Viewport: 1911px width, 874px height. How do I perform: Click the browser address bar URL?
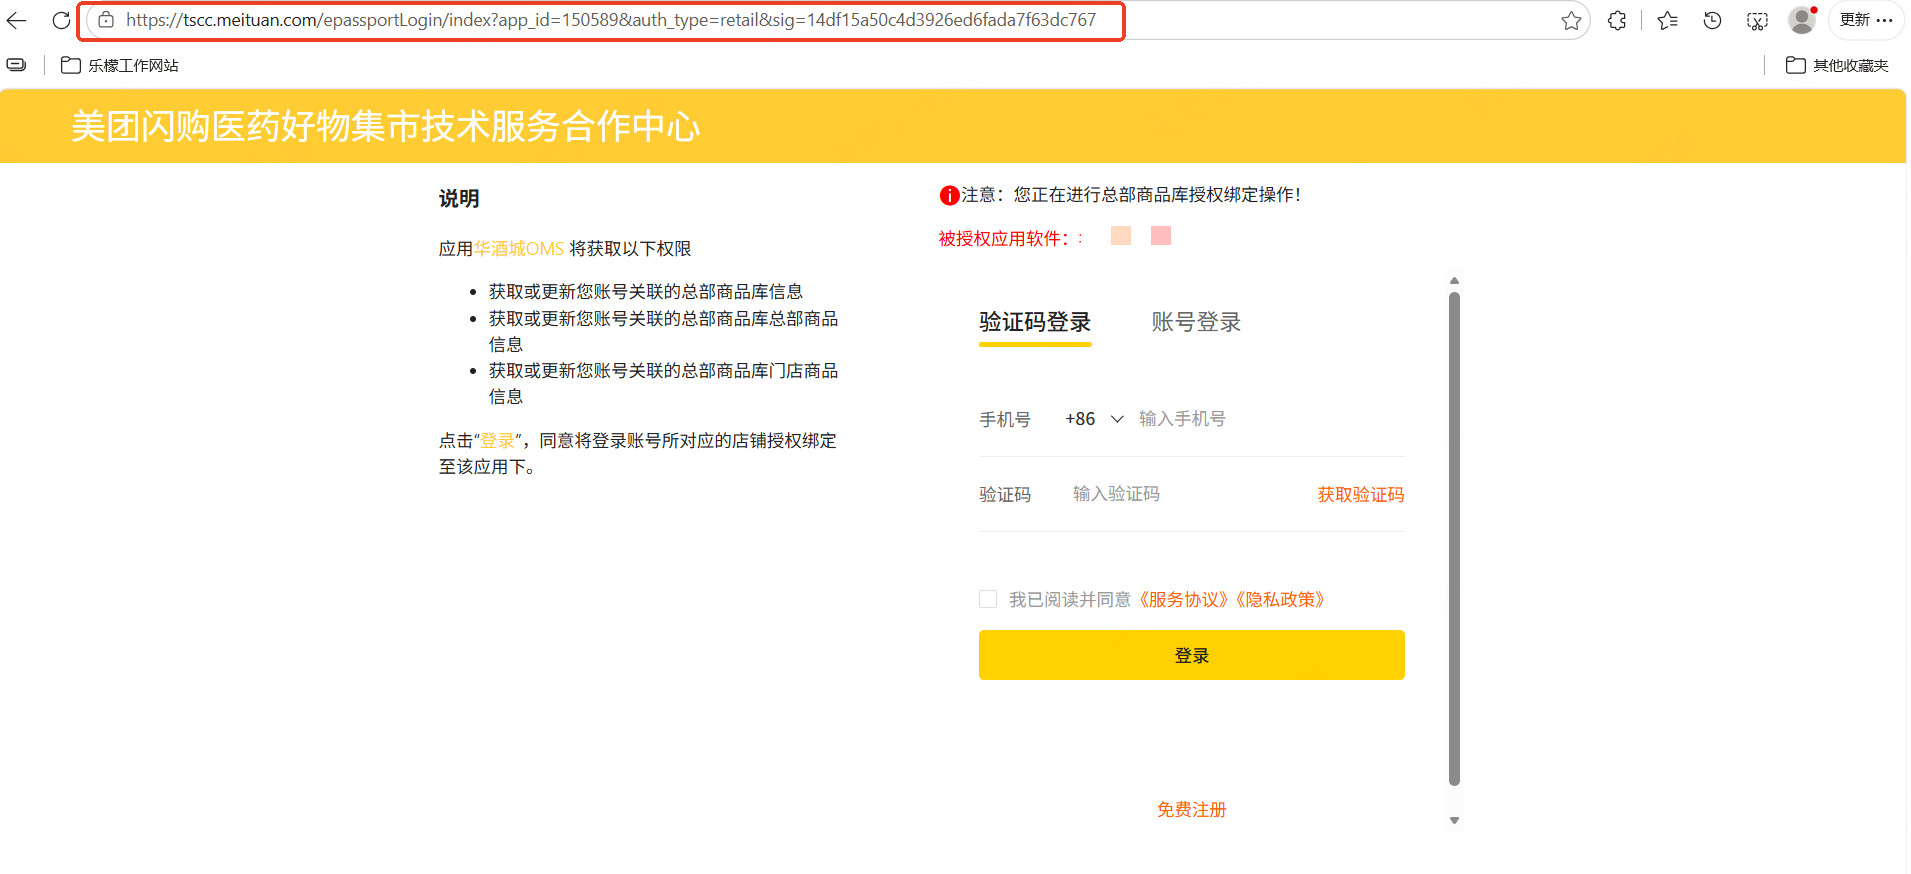tap(611, 20)
